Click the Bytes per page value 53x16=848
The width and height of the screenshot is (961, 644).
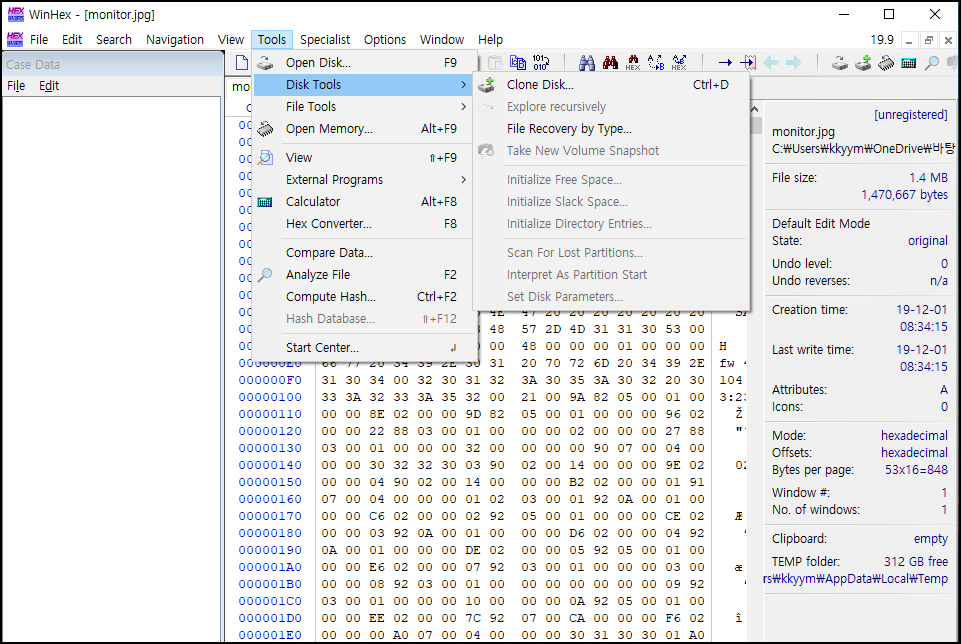click(916, 470)
